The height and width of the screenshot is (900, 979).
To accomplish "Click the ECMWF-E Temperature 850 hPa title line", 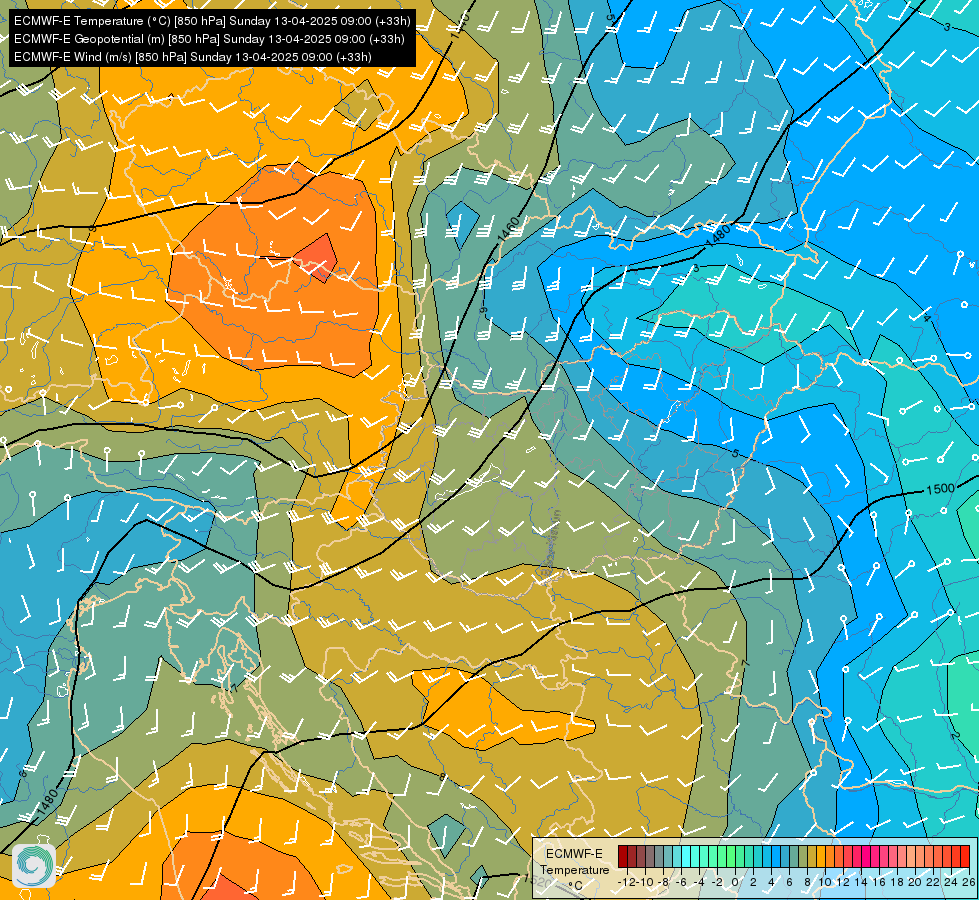I will [212, 21].
